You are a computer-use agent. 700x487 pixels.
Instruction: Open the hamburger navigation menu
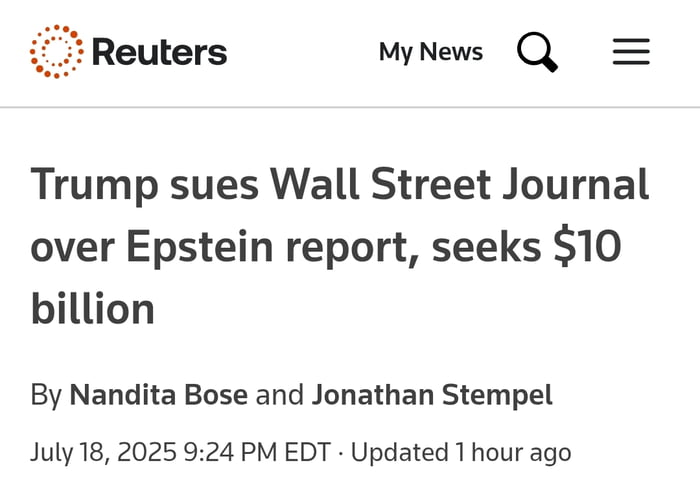point(631,52)
